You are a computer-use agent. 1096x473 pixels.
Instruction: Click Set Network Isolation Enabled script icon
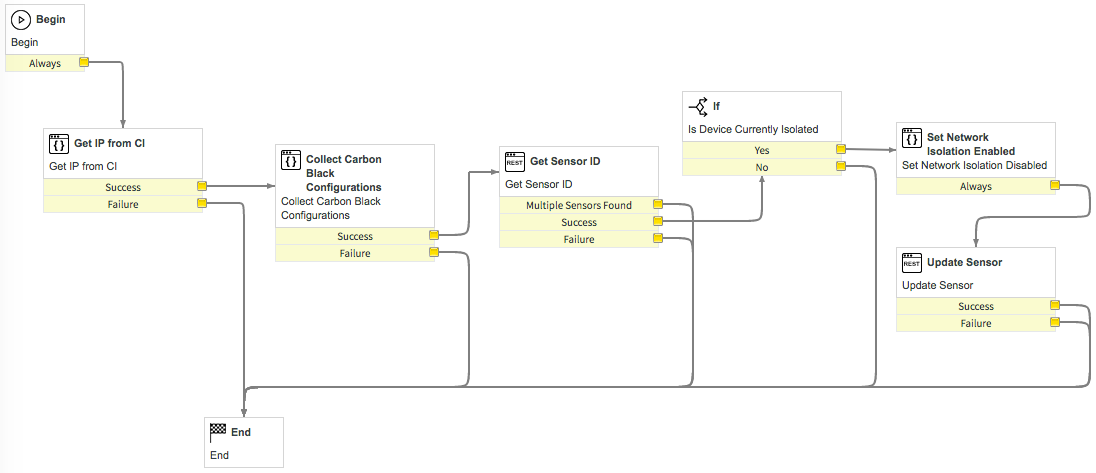point(911,138)
